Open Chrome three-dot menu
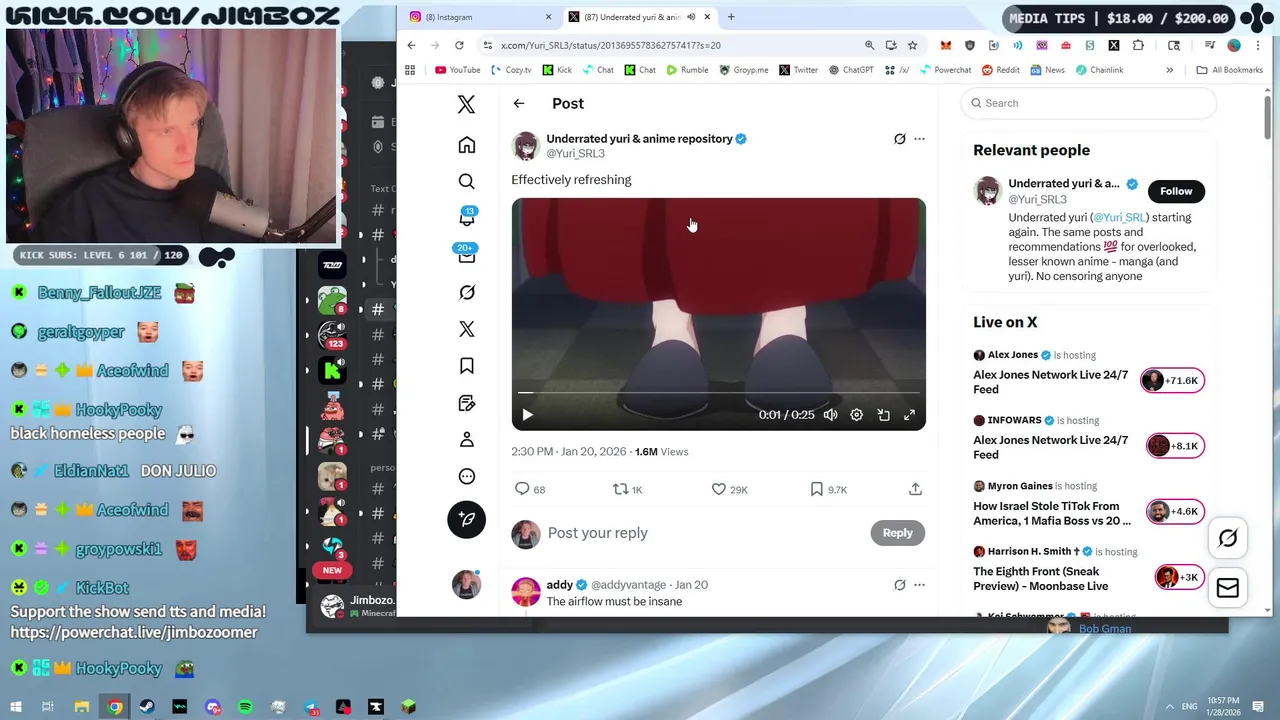Image resolution: width=1280 pixels, height=720 pixels. click(1258, 45)
